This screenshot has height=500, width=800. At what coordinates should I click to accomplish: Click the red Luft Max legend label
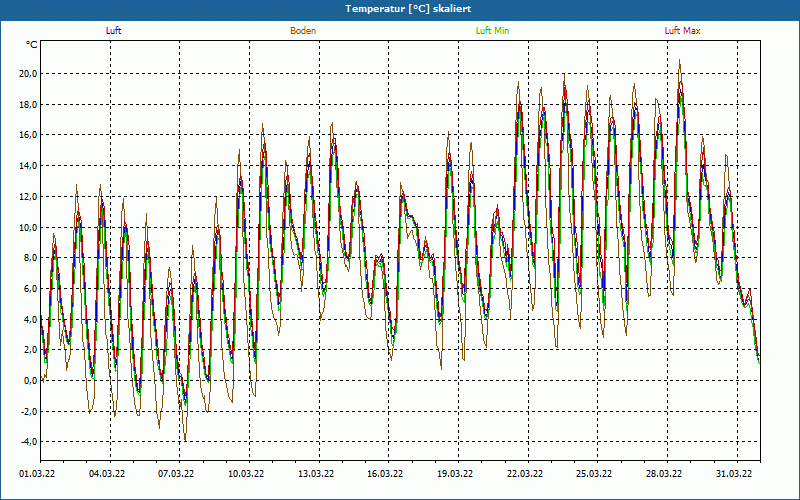click(682, 31)
